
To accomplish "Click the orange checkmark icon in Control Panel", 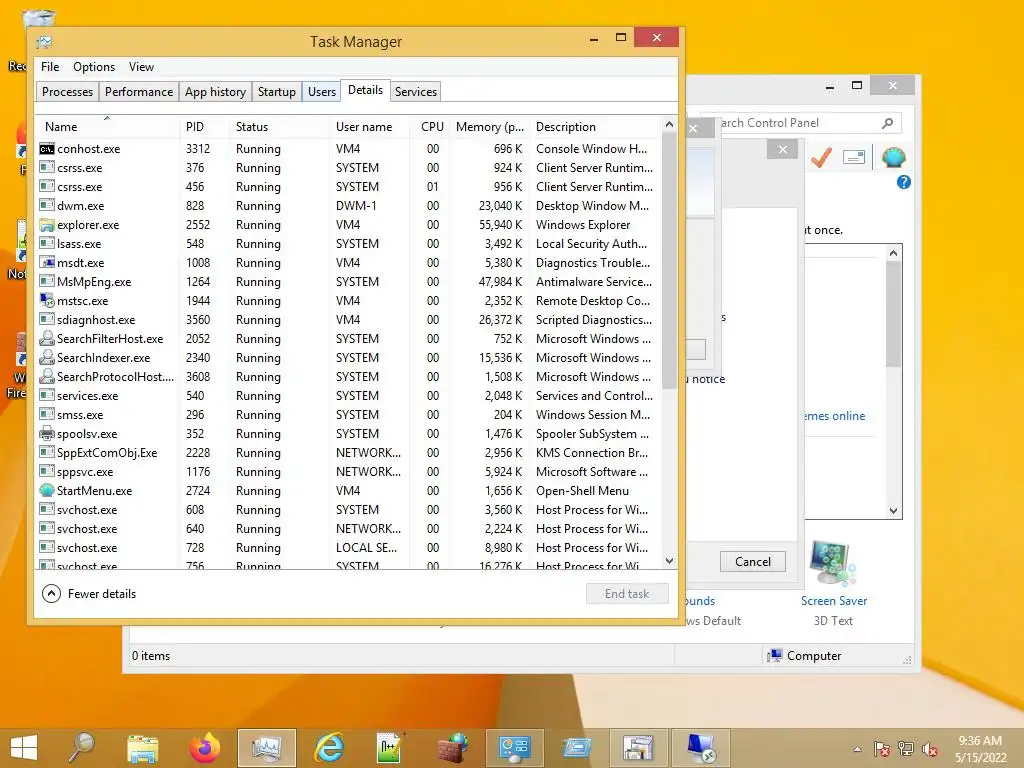I will pyautogui.click(x=821, y=157).
